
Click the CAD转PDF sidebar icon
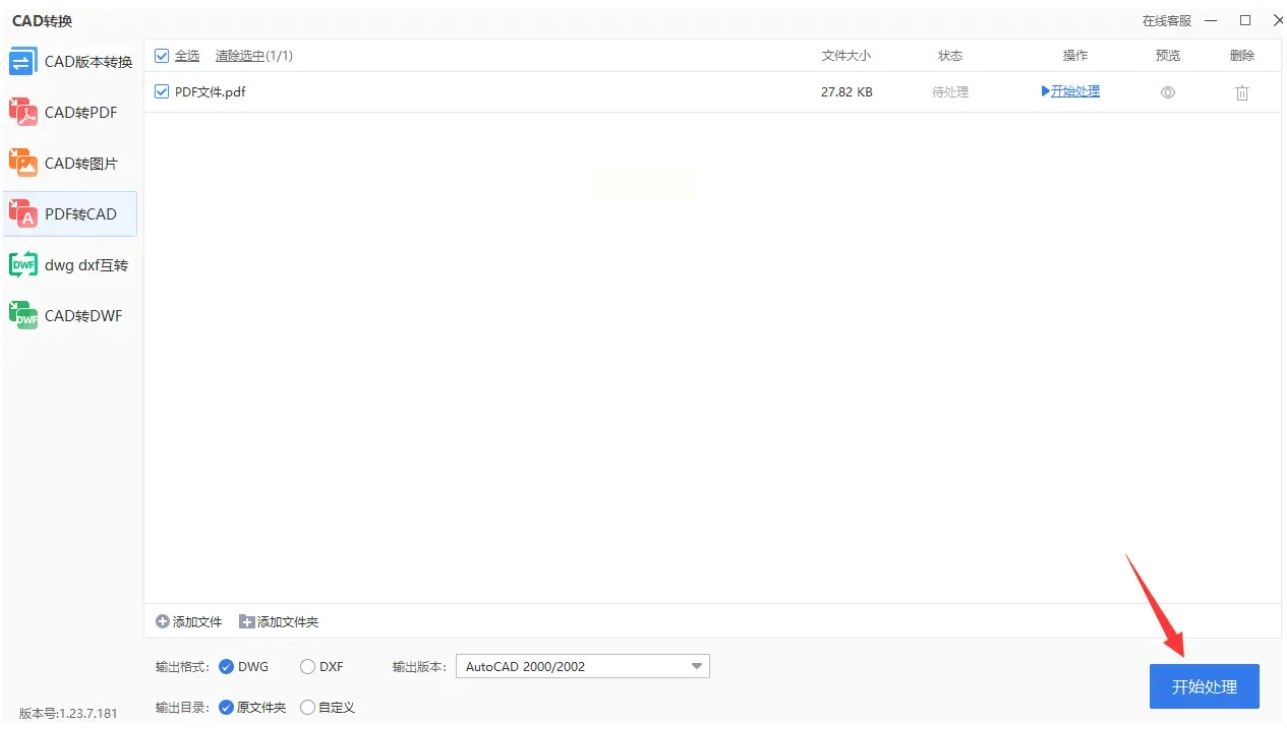coord(22,112)
